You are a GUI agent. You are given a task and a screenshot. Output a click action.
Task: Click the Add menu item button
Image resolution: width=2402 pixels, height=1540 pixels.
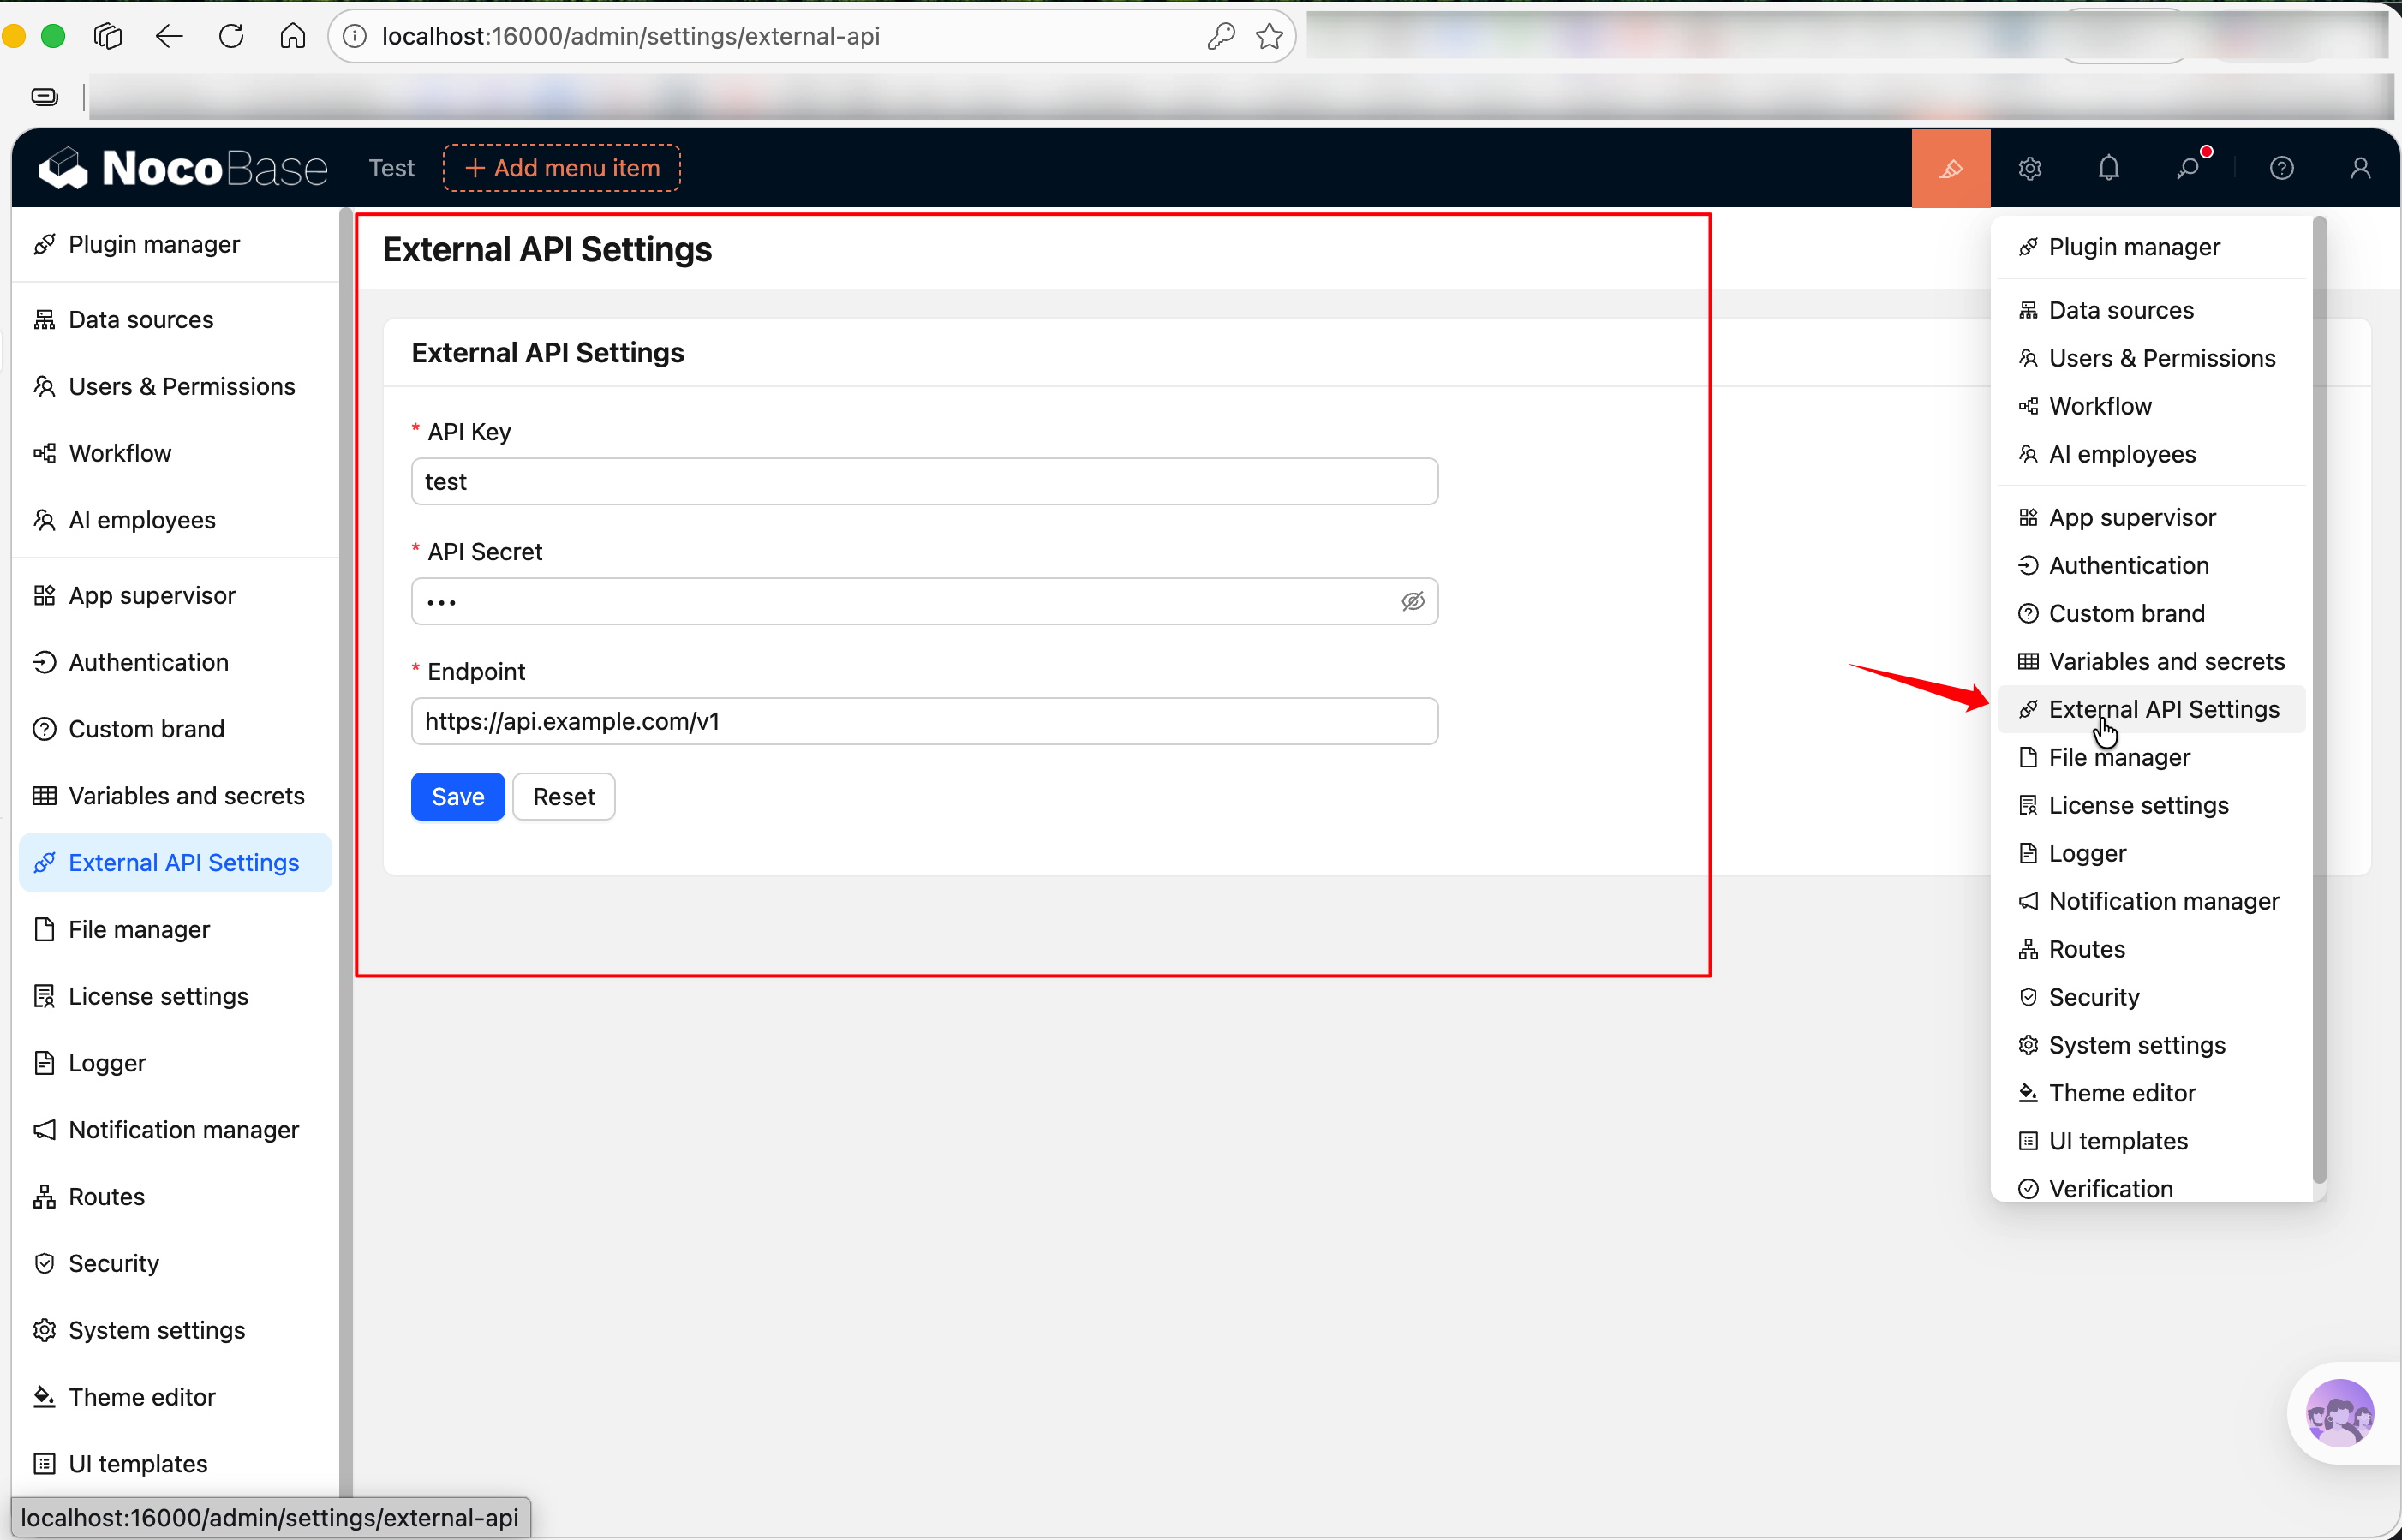(x=561, y=168)
